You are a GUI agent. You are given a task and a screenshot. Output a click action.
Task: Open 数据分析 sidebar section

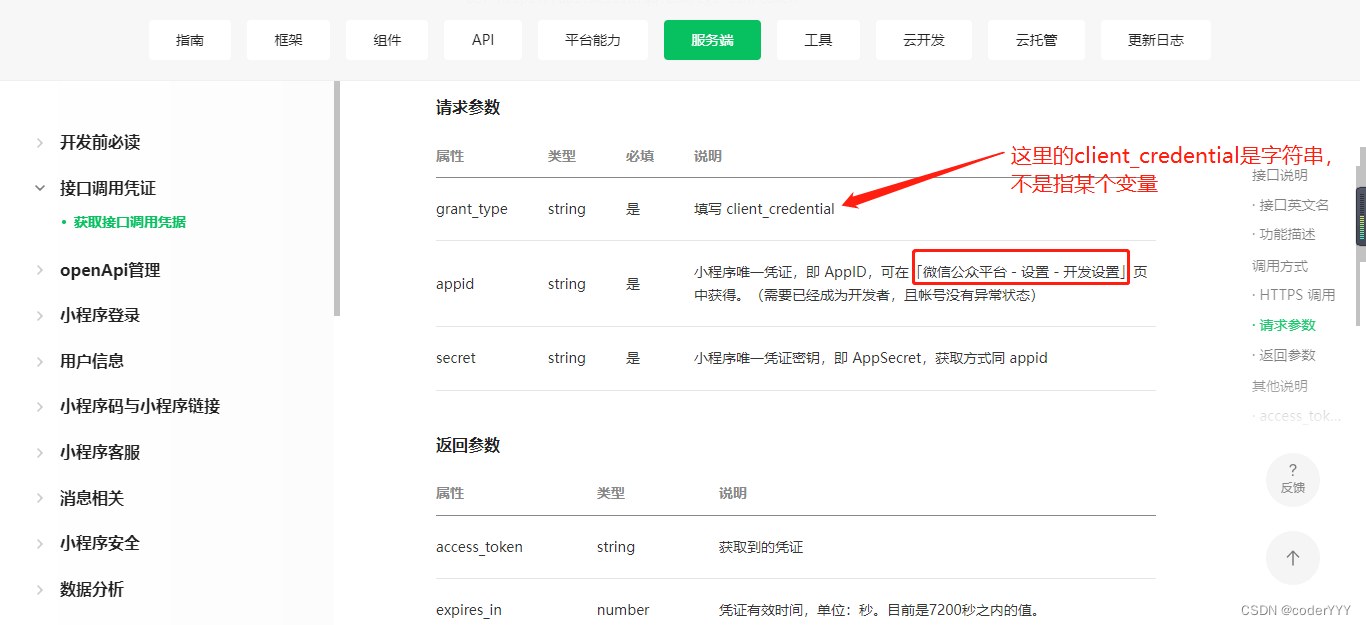point(92,589)
